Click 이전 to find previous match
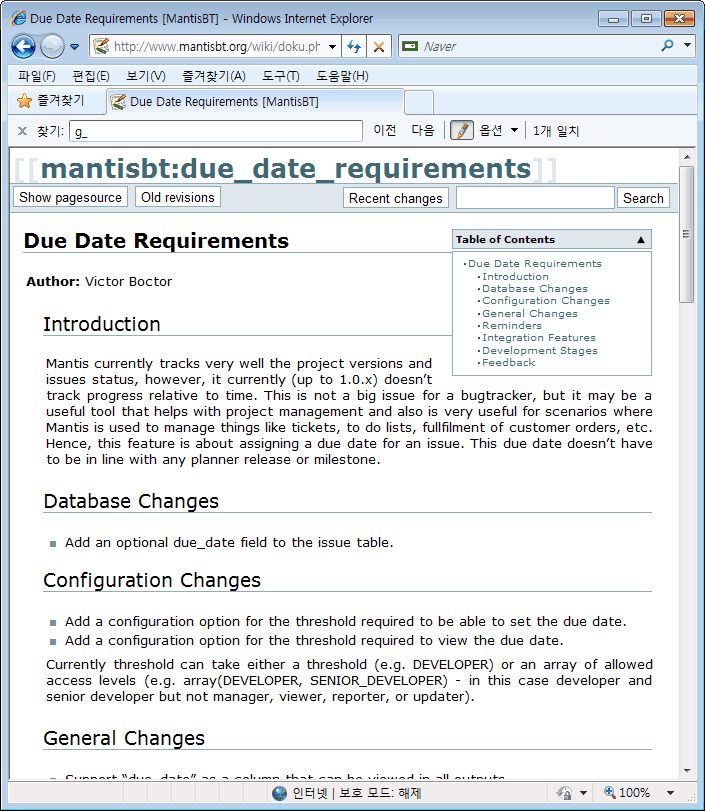Image resolution: width=705 pixels, height=811 pixels. (385, 130)
